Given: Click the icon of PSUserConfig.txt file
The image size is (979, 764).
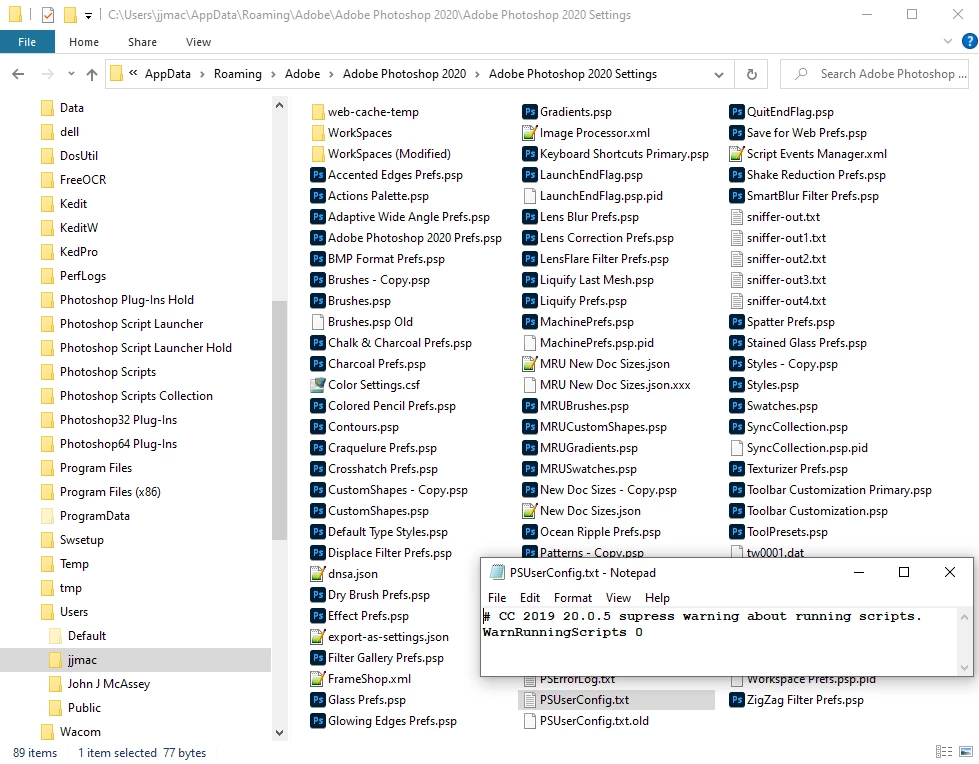Looking at the screenshot, I should 529,700.
